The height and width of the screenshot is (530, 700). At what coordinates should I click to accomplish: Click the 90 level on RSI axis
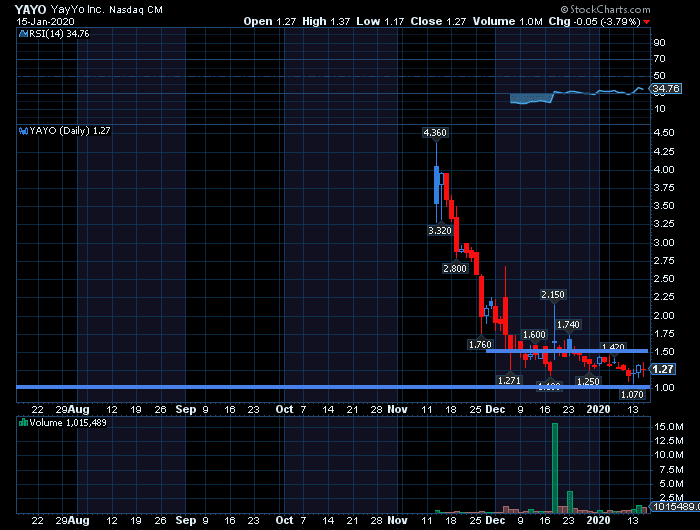[x=659, y=43]
